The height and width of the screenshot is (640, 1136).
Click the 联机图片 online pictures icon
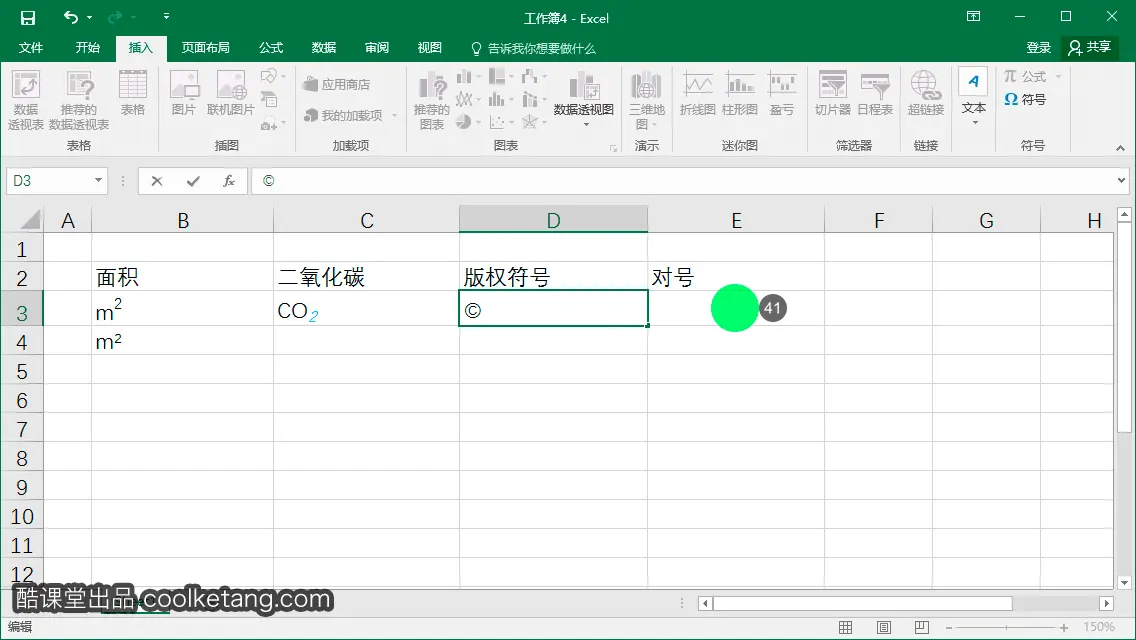point(230,93)
